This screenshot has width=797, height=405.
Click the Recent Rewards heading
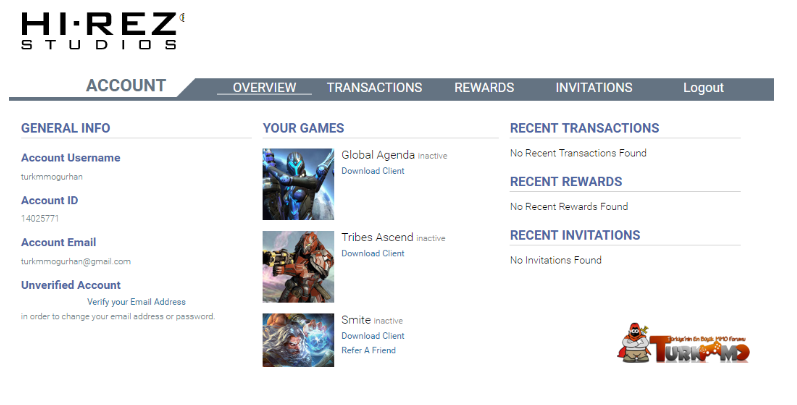[x=566, y=181]
